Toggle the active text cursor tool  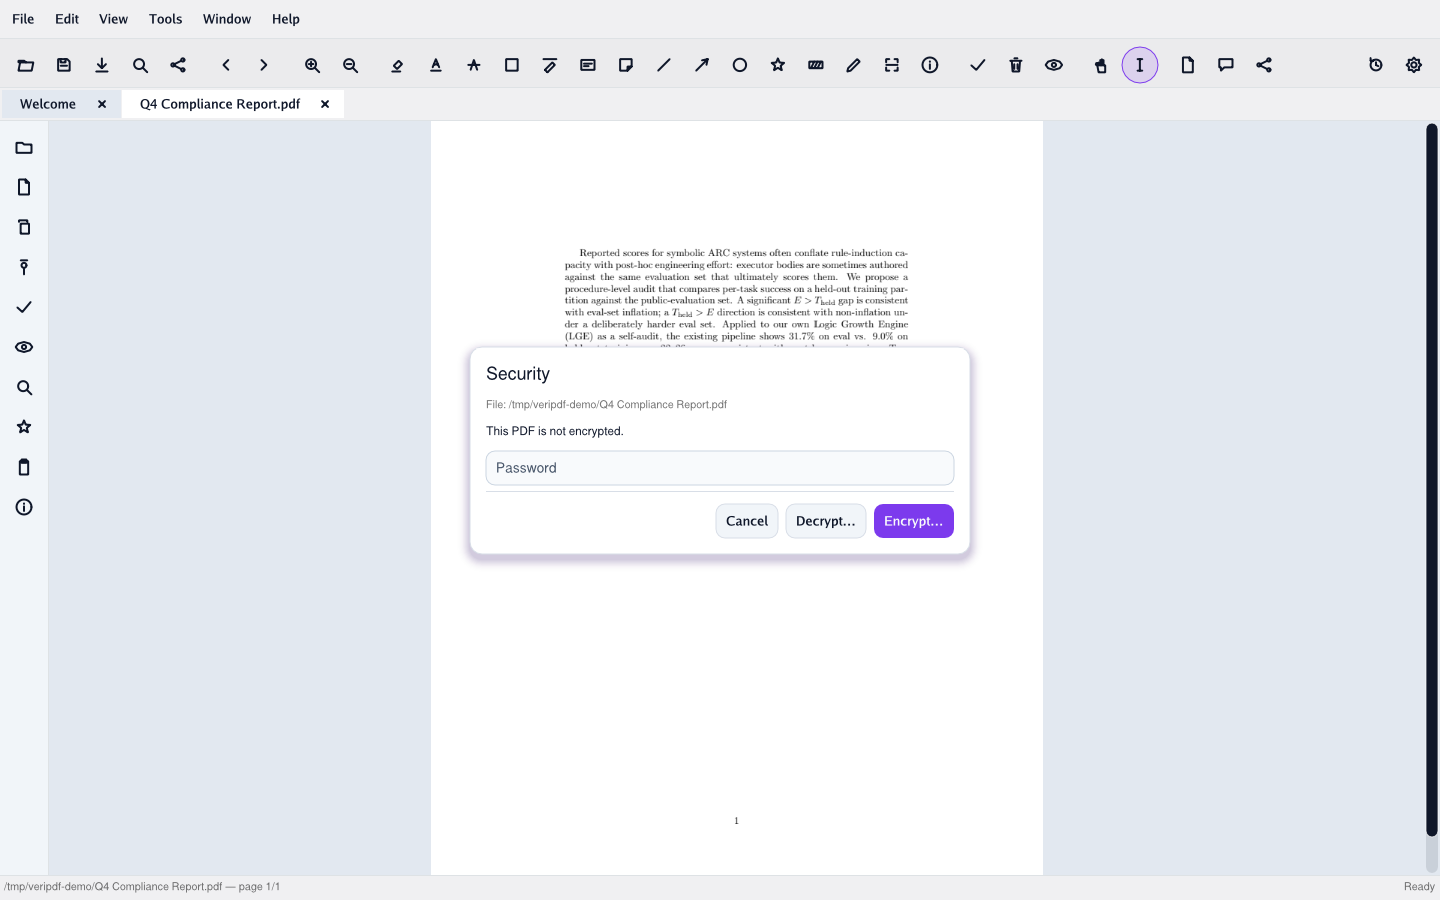coord(1140,65)
